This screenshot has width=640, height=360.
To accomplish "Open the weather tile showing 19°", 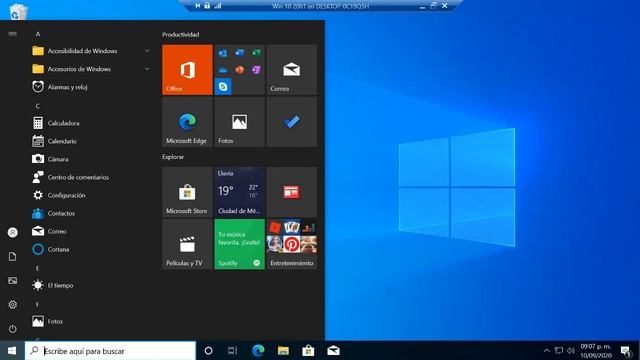I will (x=240, y=192).
